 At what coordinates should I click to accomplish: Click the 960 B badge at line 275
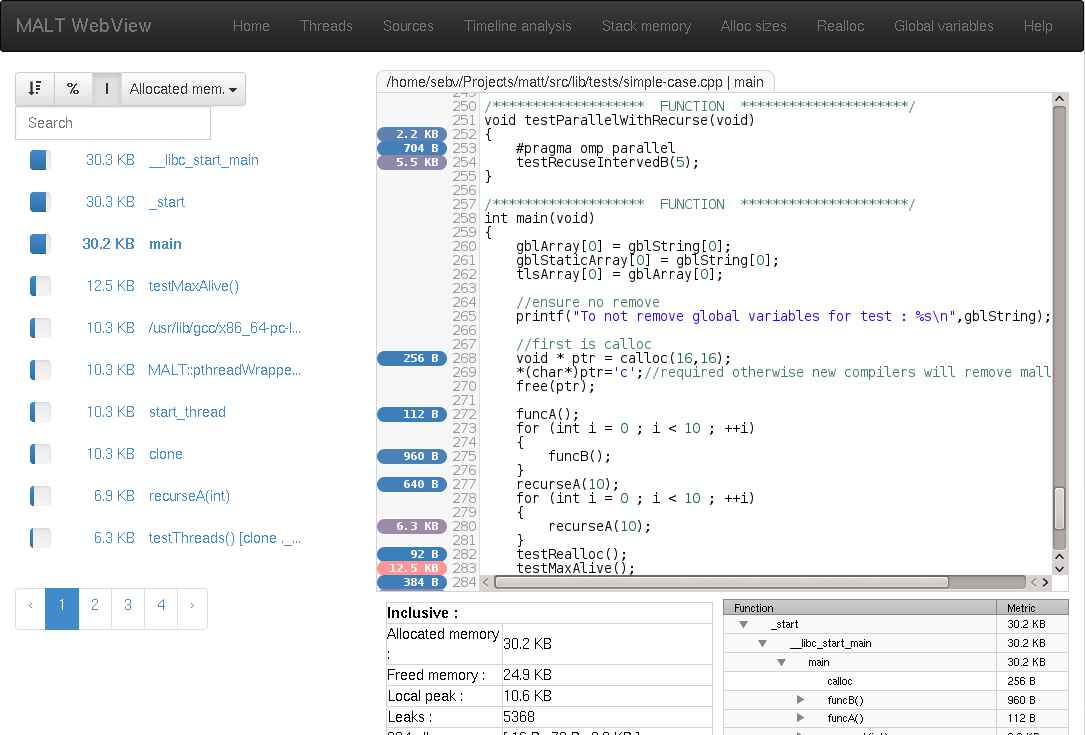coord(412,456)
